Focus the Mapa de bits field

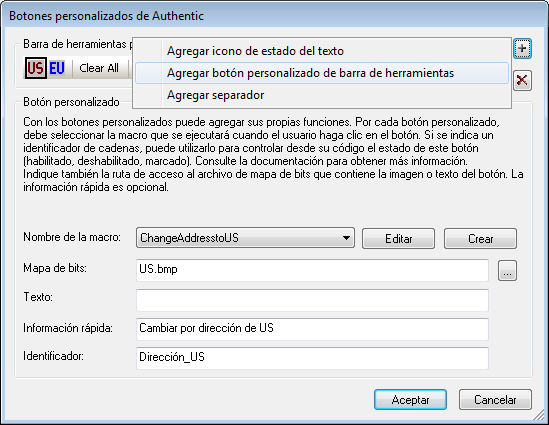(x=312, y=270)
